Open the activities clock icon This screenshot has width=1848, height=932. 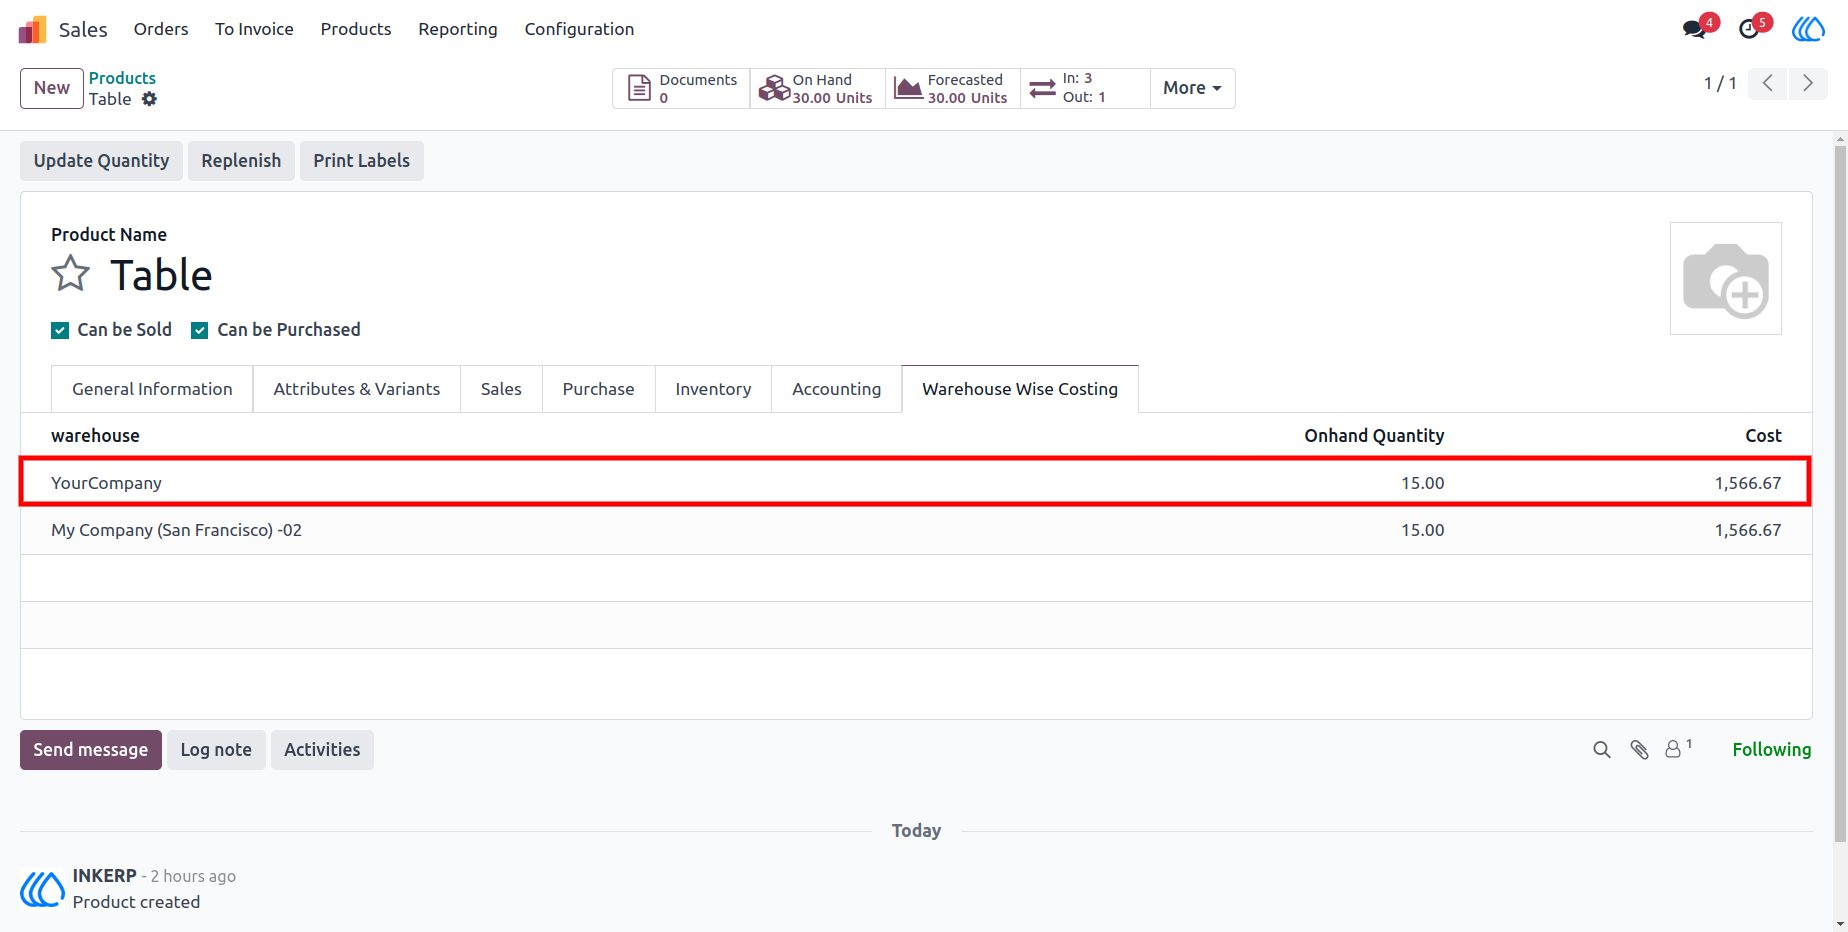pyautogui.click(x=1749, y=28)
